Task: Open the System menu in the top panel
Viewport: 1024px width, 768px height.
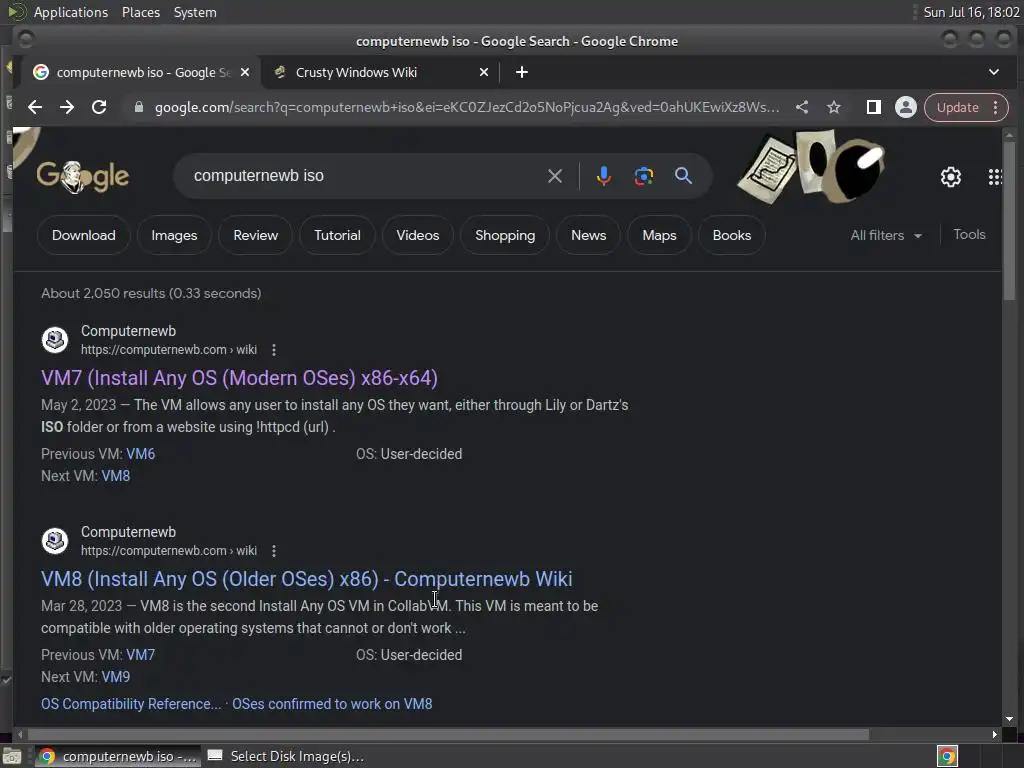Action: pyautogui.click(x=195, y=12)
